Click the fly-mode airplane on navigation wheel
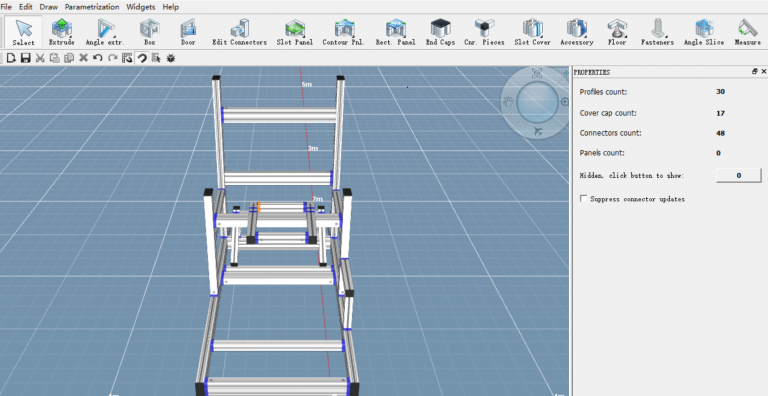Image resolution: width=768 pixels, height=396 pixels. pos(538,131)
